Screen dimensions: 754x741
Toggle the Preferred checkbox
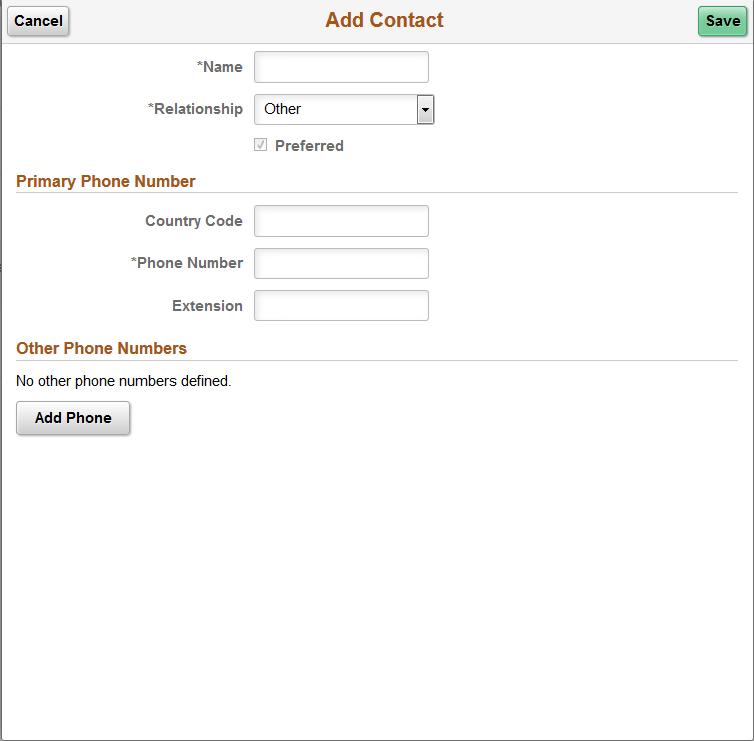pyautogui.click(x=260, y=145)
